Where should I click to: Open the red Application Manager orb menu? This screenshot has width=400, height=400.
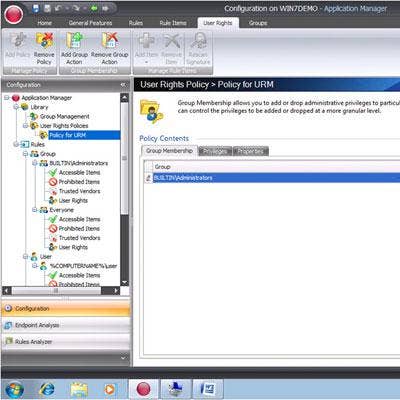13,15
